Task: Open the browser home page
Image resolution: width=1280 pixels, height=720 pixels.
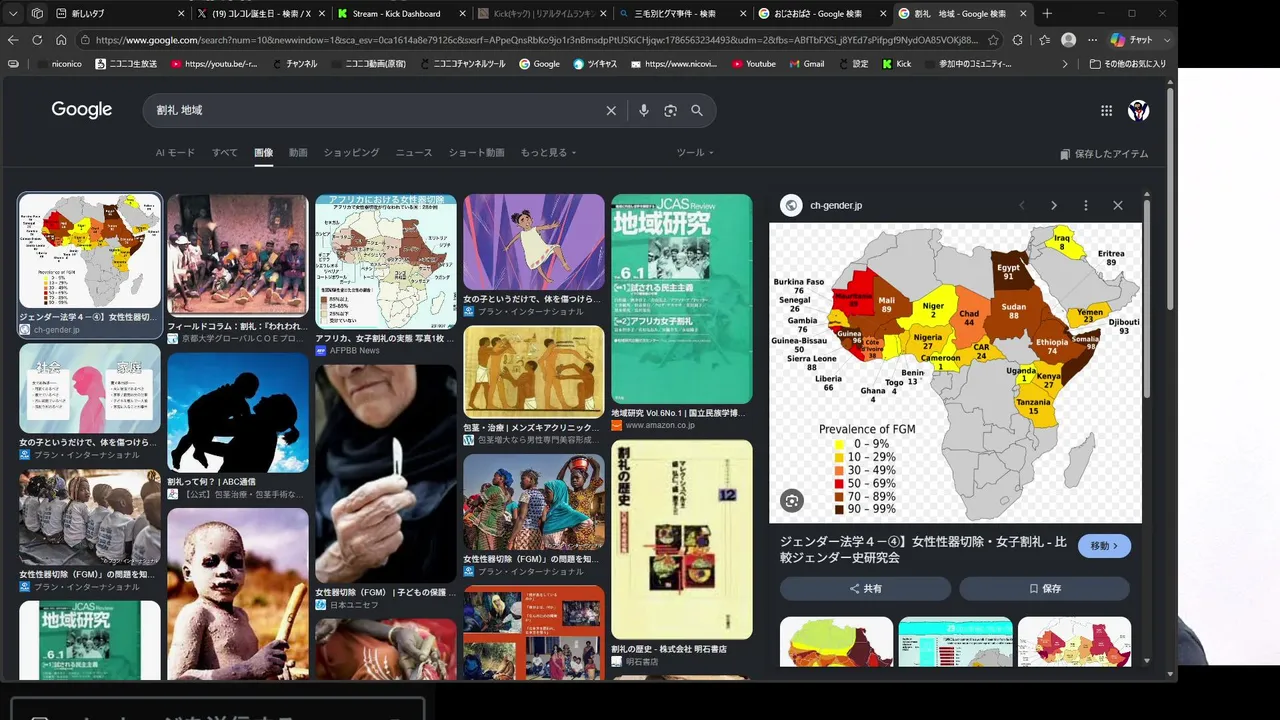Action: 61,40
